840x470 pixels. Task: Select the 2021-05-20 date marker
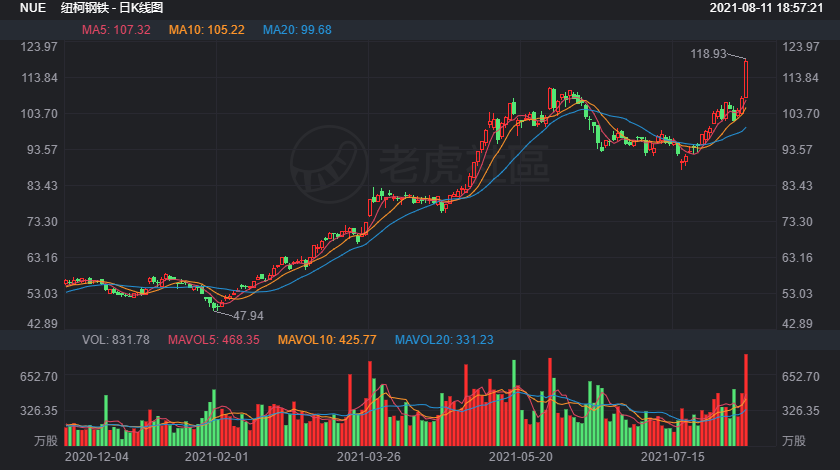point(520,456)
